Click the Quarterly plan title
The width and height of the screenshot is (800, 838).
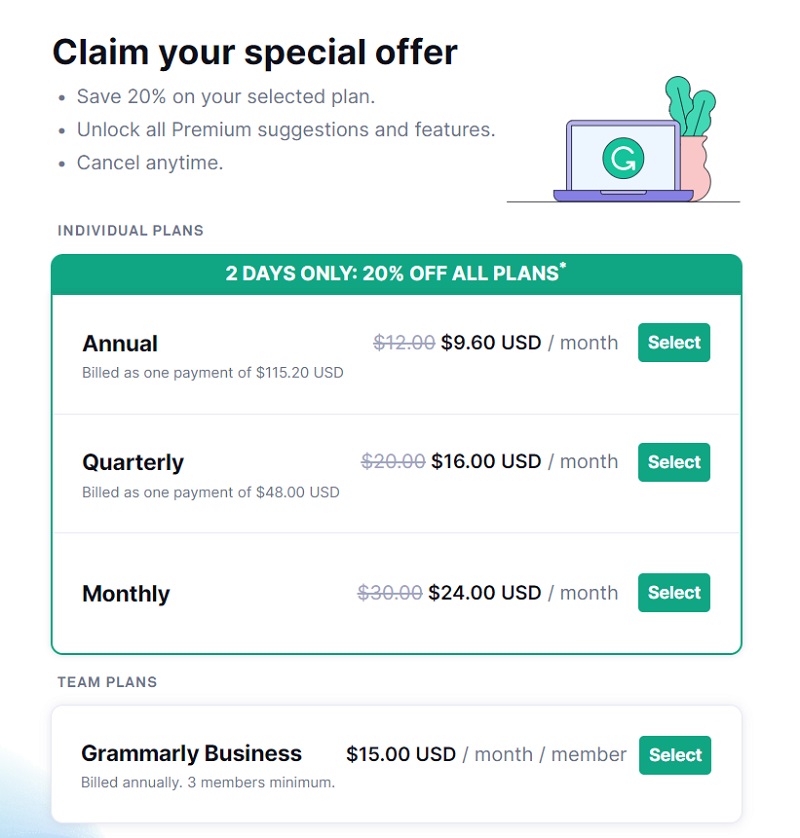tap(133, 463)
